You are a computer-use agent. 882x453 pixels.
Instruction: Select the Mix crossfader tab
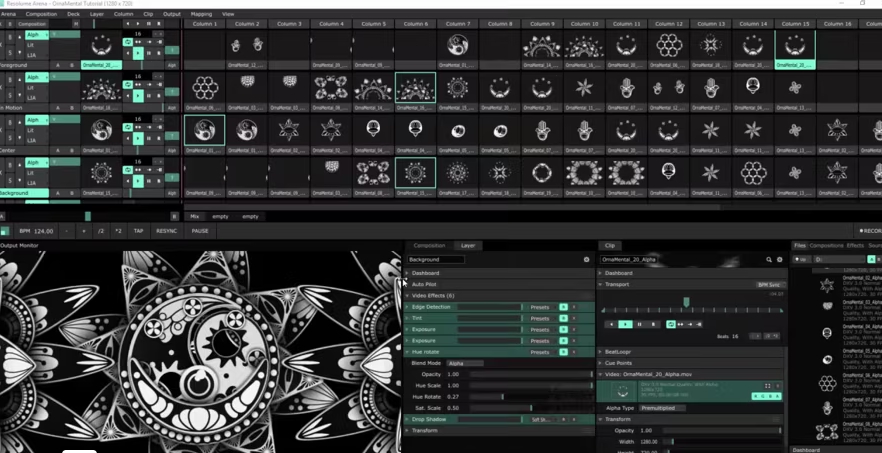195,217
